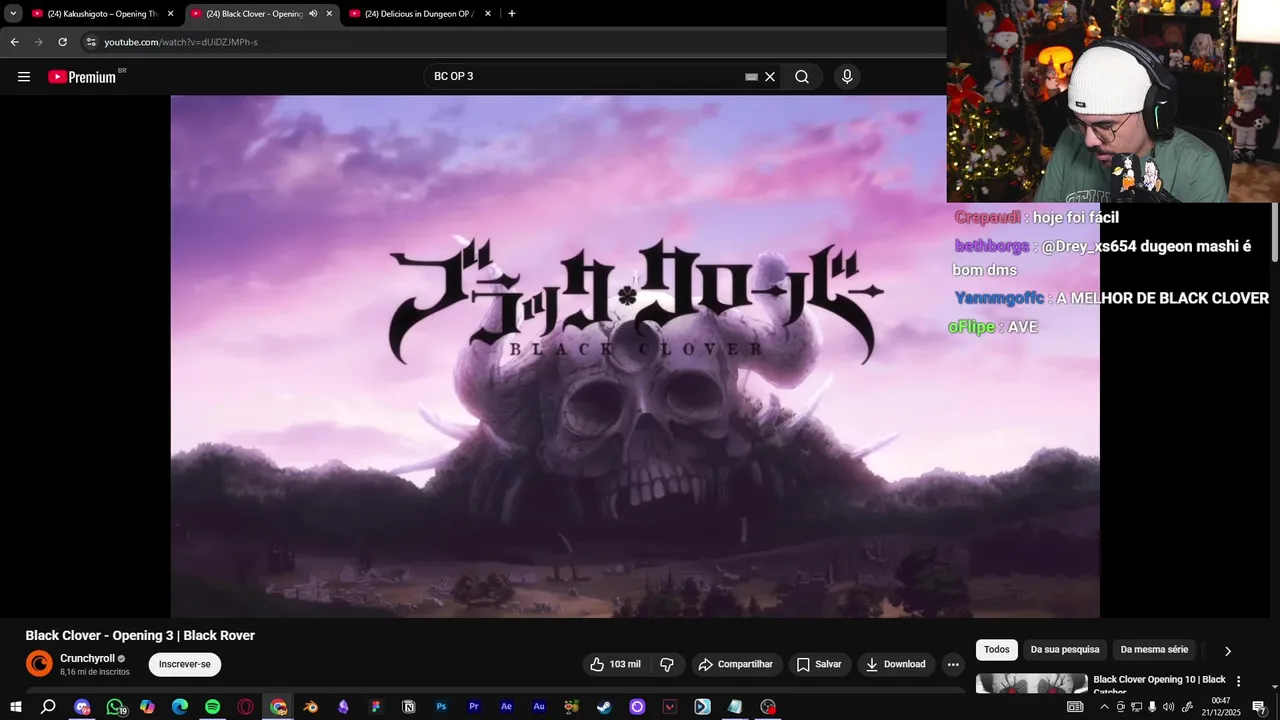Click the video title Black Clover - Opening 3
This screenshot has width=1280, height=720.
[x=140, y=635]
